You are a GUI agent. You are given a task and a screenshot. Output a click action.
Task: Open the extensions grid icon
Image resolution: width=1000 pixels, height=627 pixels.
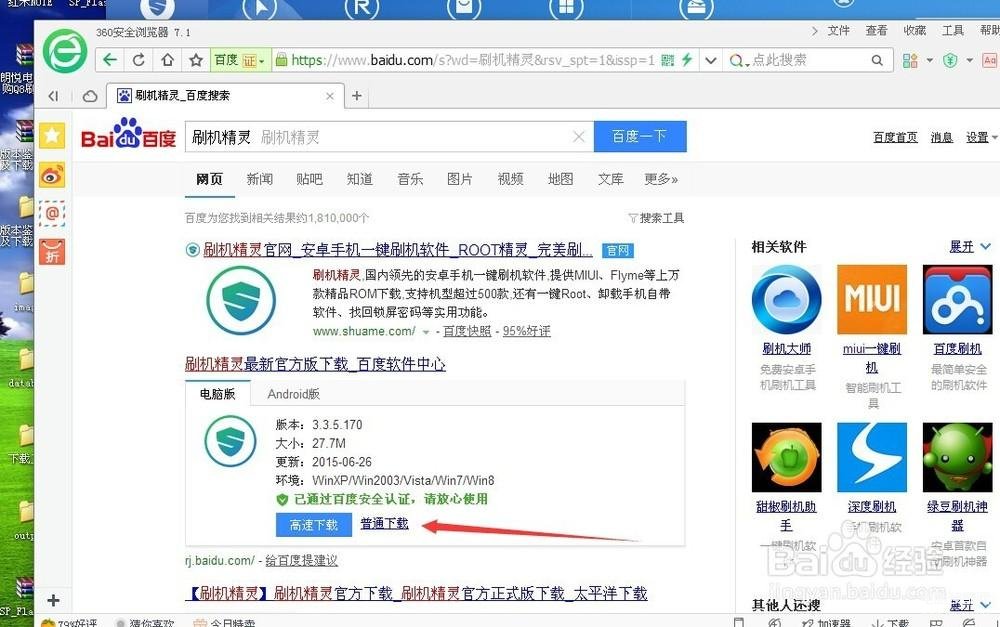pos(910,61)
